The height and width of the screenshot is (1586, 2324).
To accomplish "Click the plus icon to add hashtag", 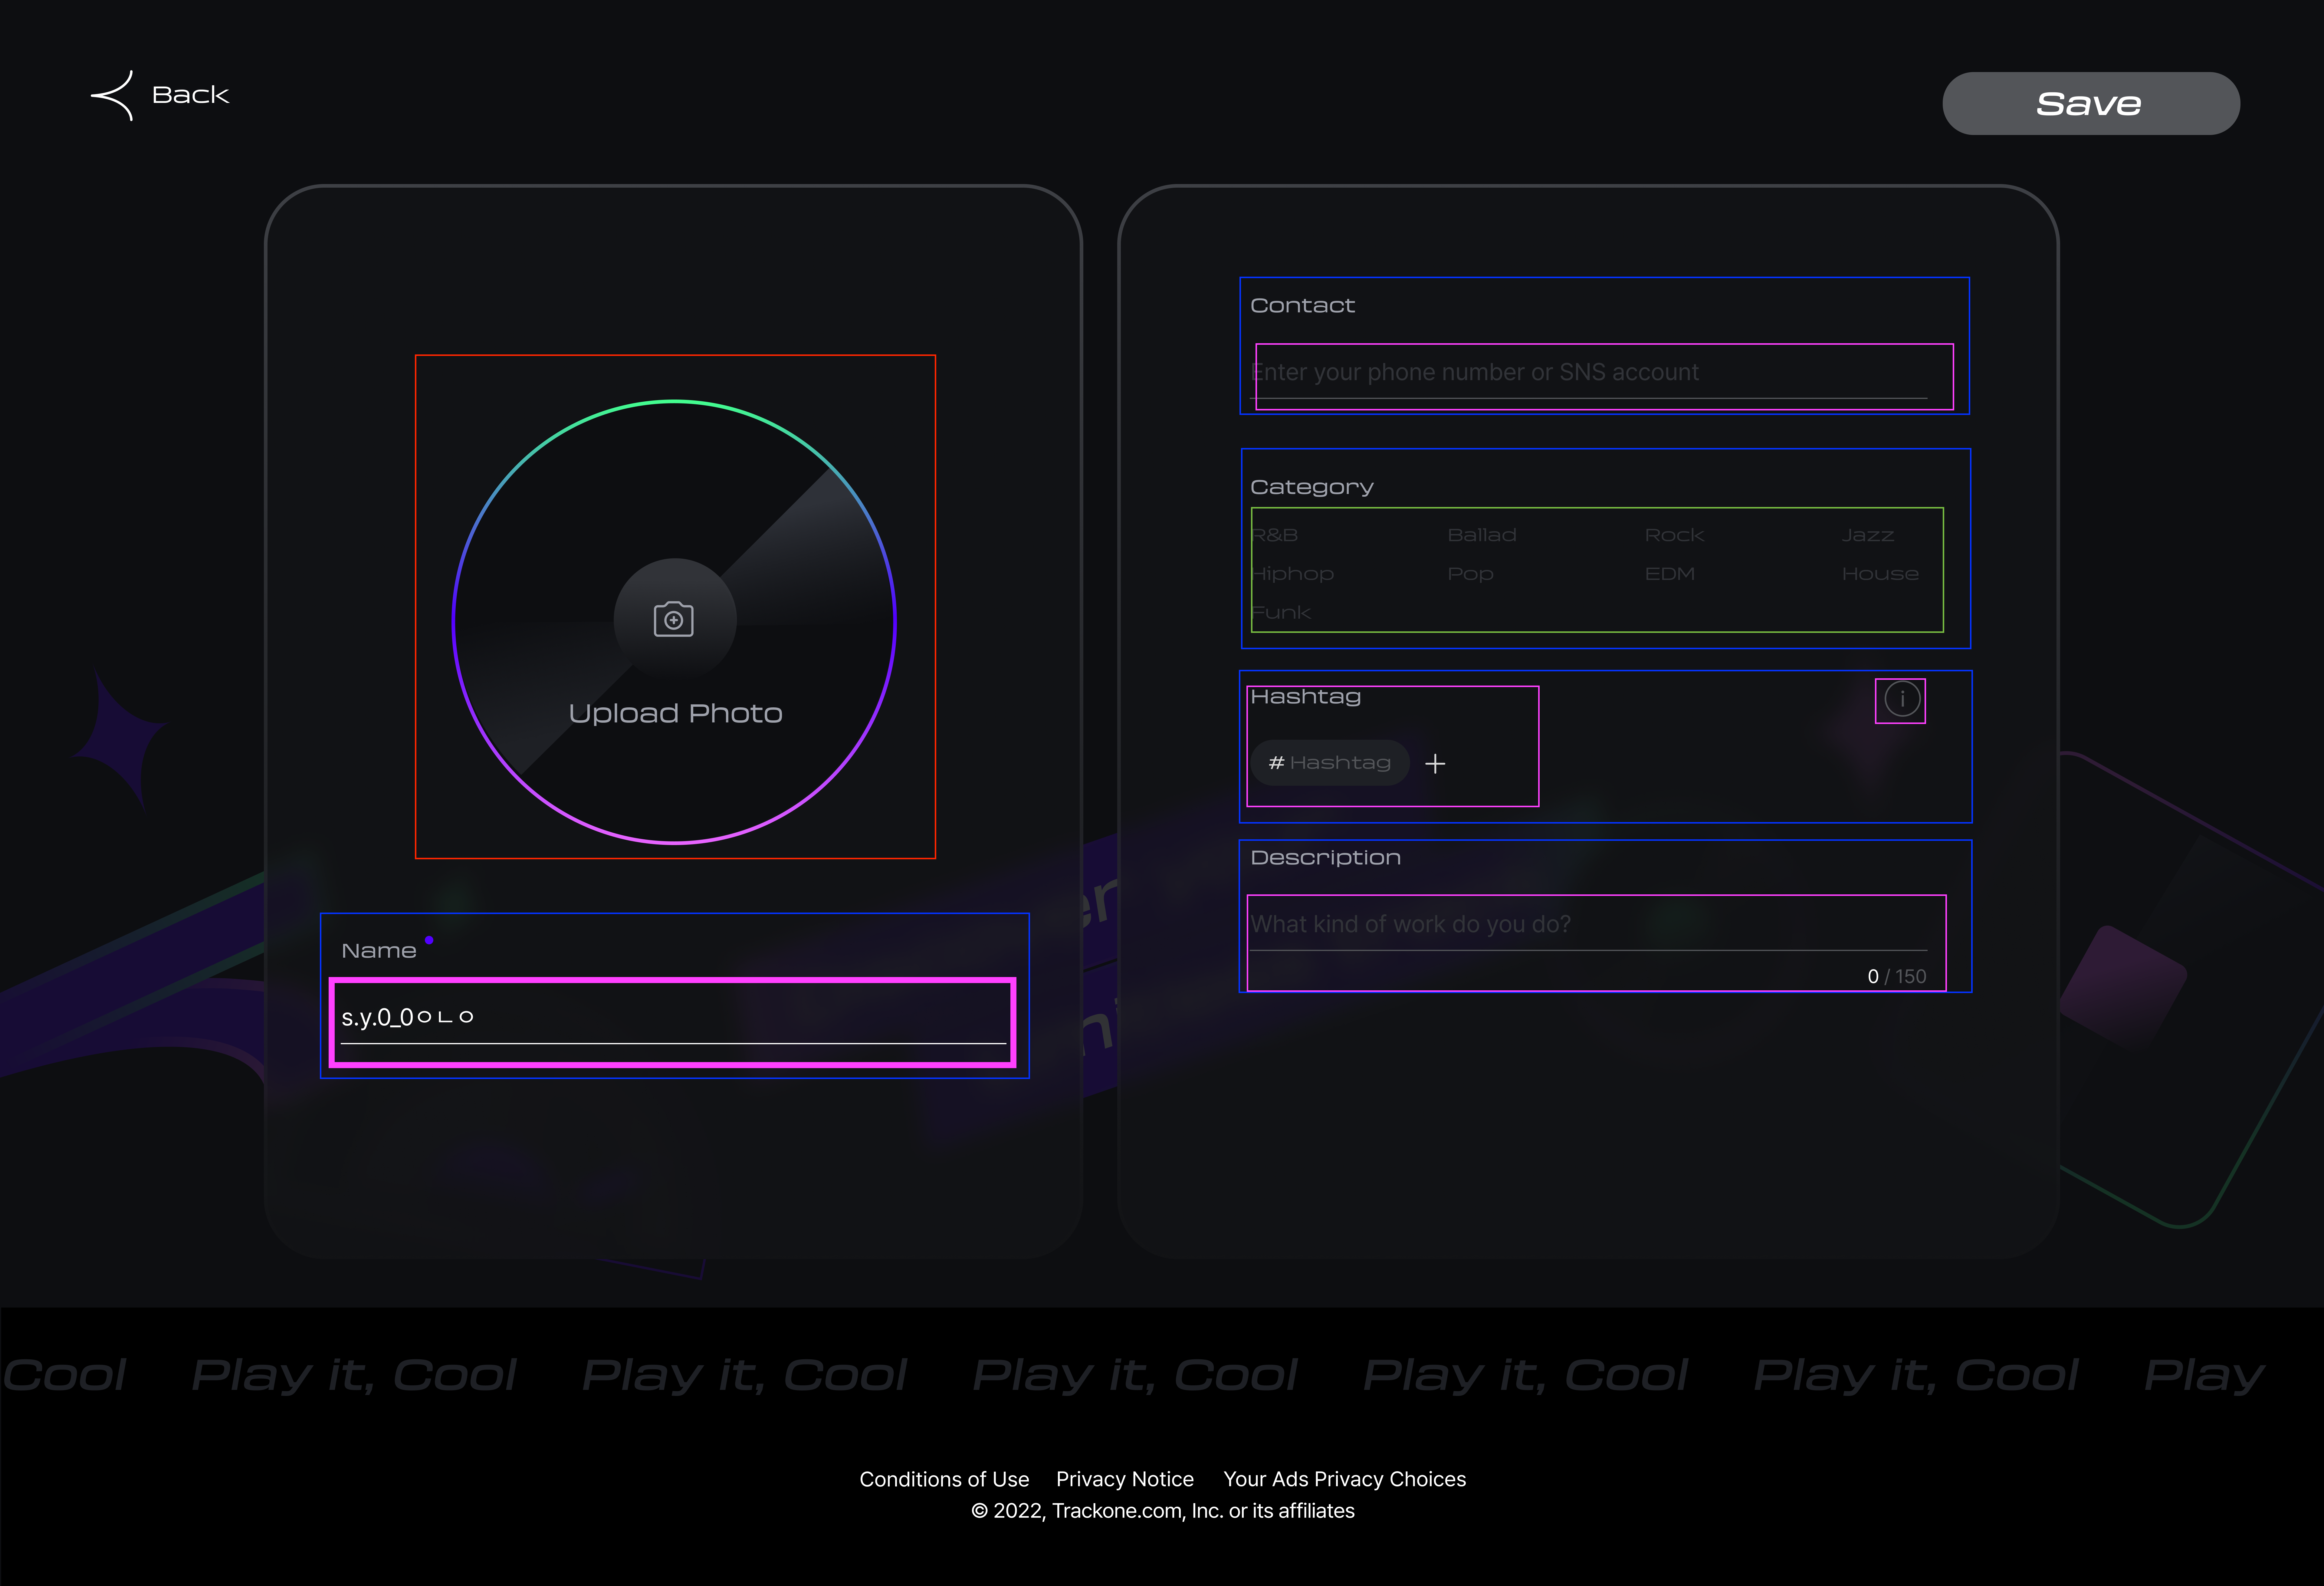I will (x=1435, y=764).
